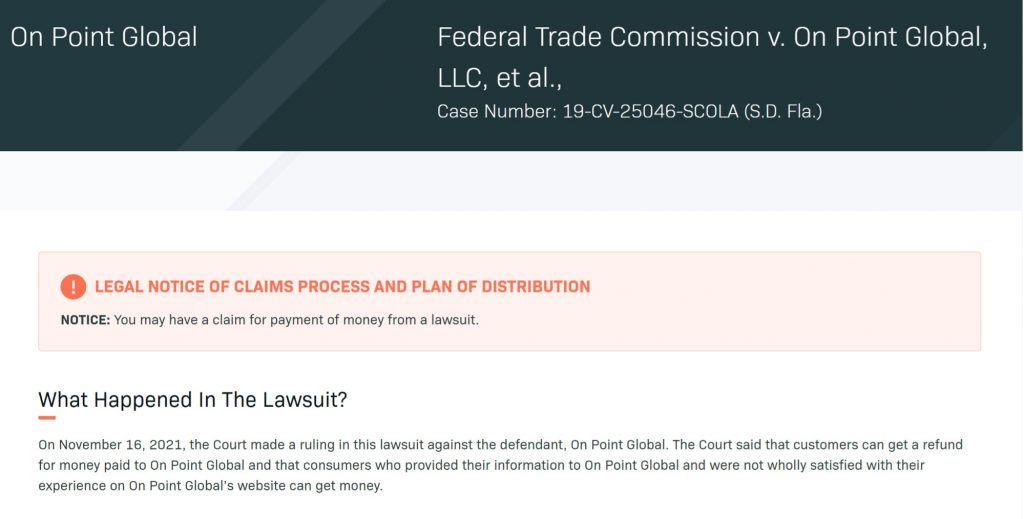Select the 'Case Number:' label
Image resolution: width=1024 pixels, height=519 pixels.
[x=496, y=111]
